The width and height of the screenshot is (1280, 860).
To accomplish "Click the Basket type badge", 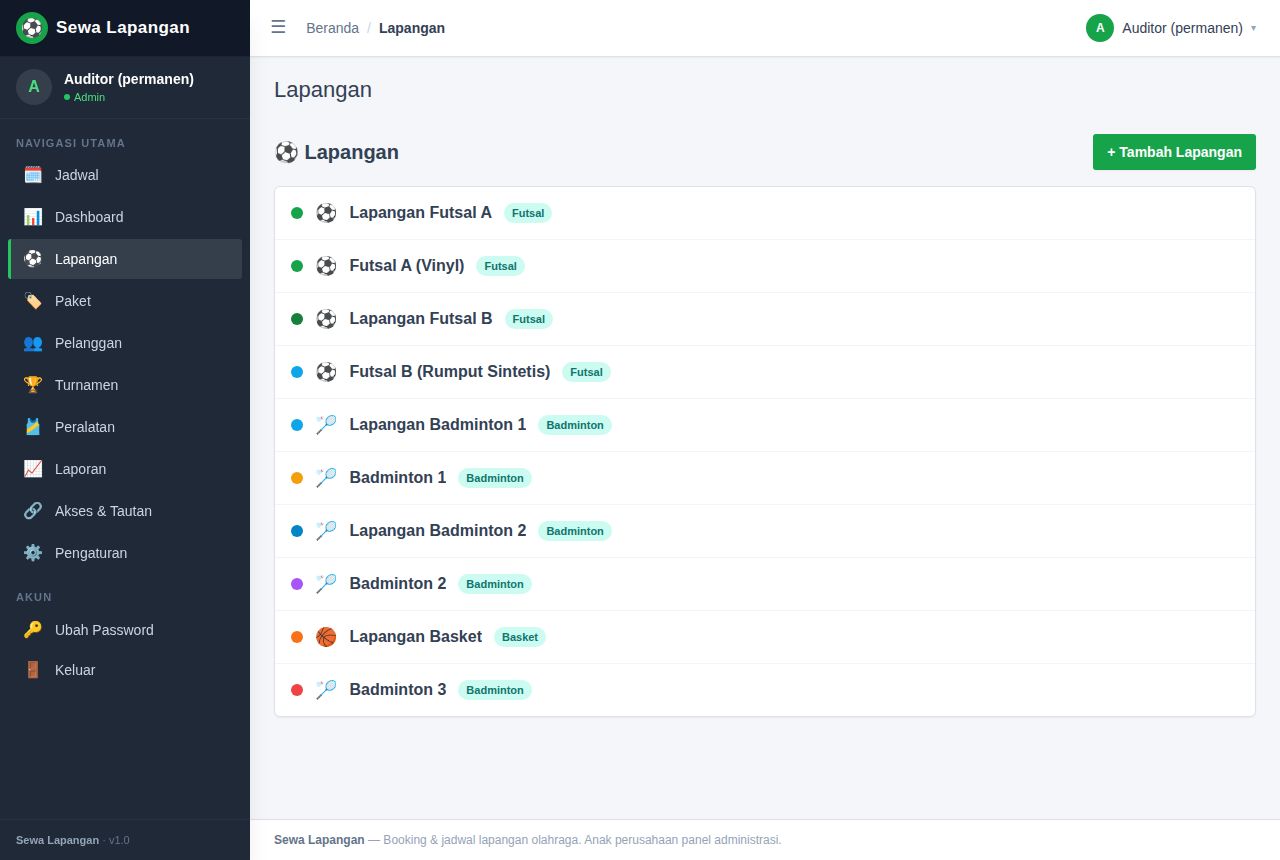I will tap(520, 637).
